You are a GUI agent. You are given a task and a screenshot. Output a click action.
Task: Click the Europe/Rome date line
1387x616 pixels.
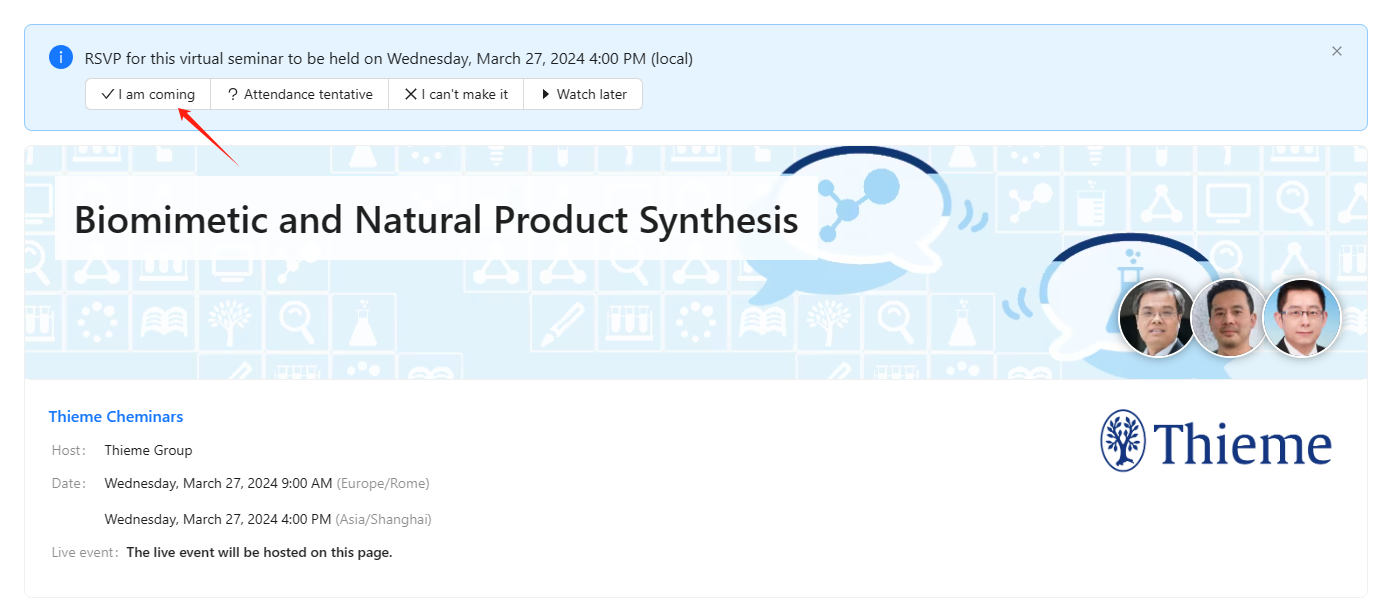click(267, 484)
